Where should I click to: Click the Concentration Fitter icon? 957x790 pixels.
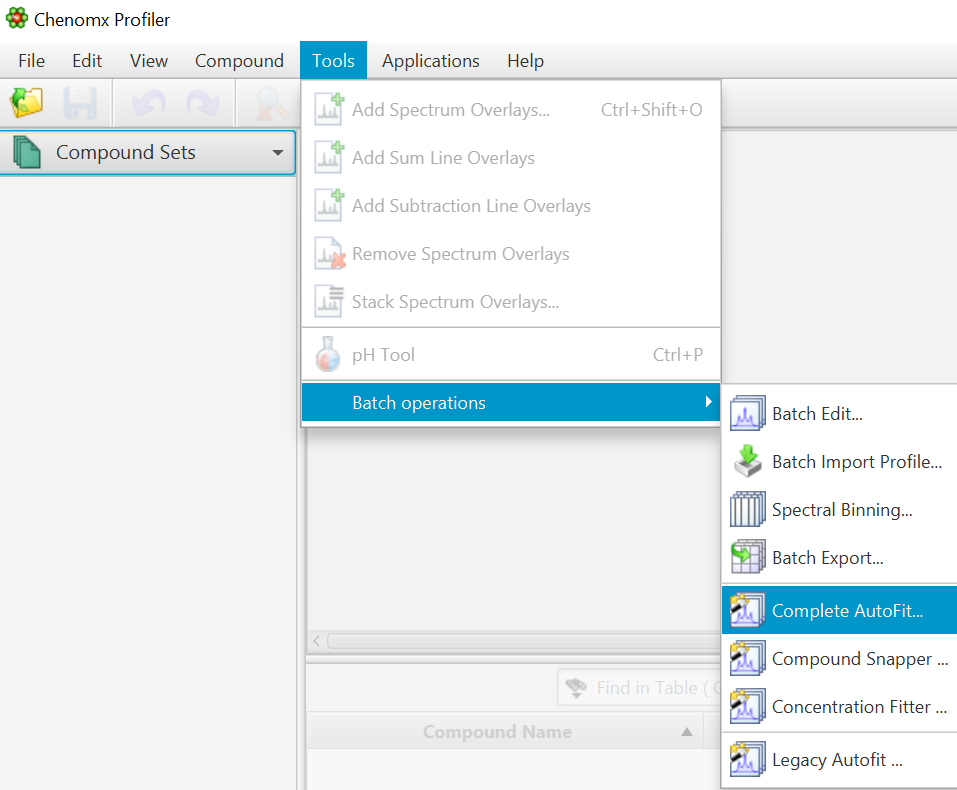pos(747,707)
